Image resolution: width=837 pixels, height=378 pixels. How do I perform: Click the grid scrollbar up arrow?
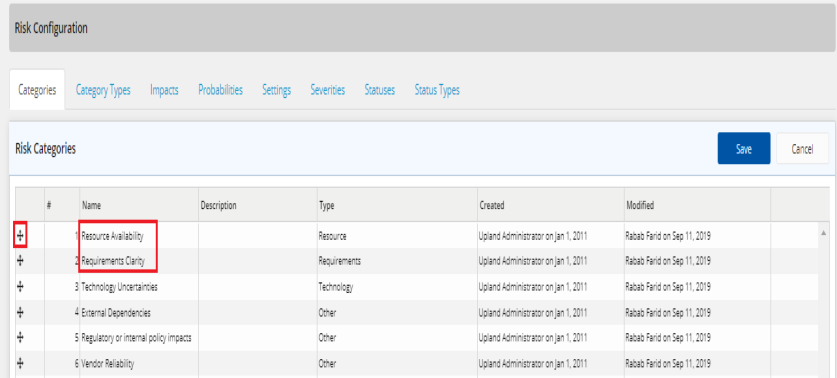(x=823, y=233)
